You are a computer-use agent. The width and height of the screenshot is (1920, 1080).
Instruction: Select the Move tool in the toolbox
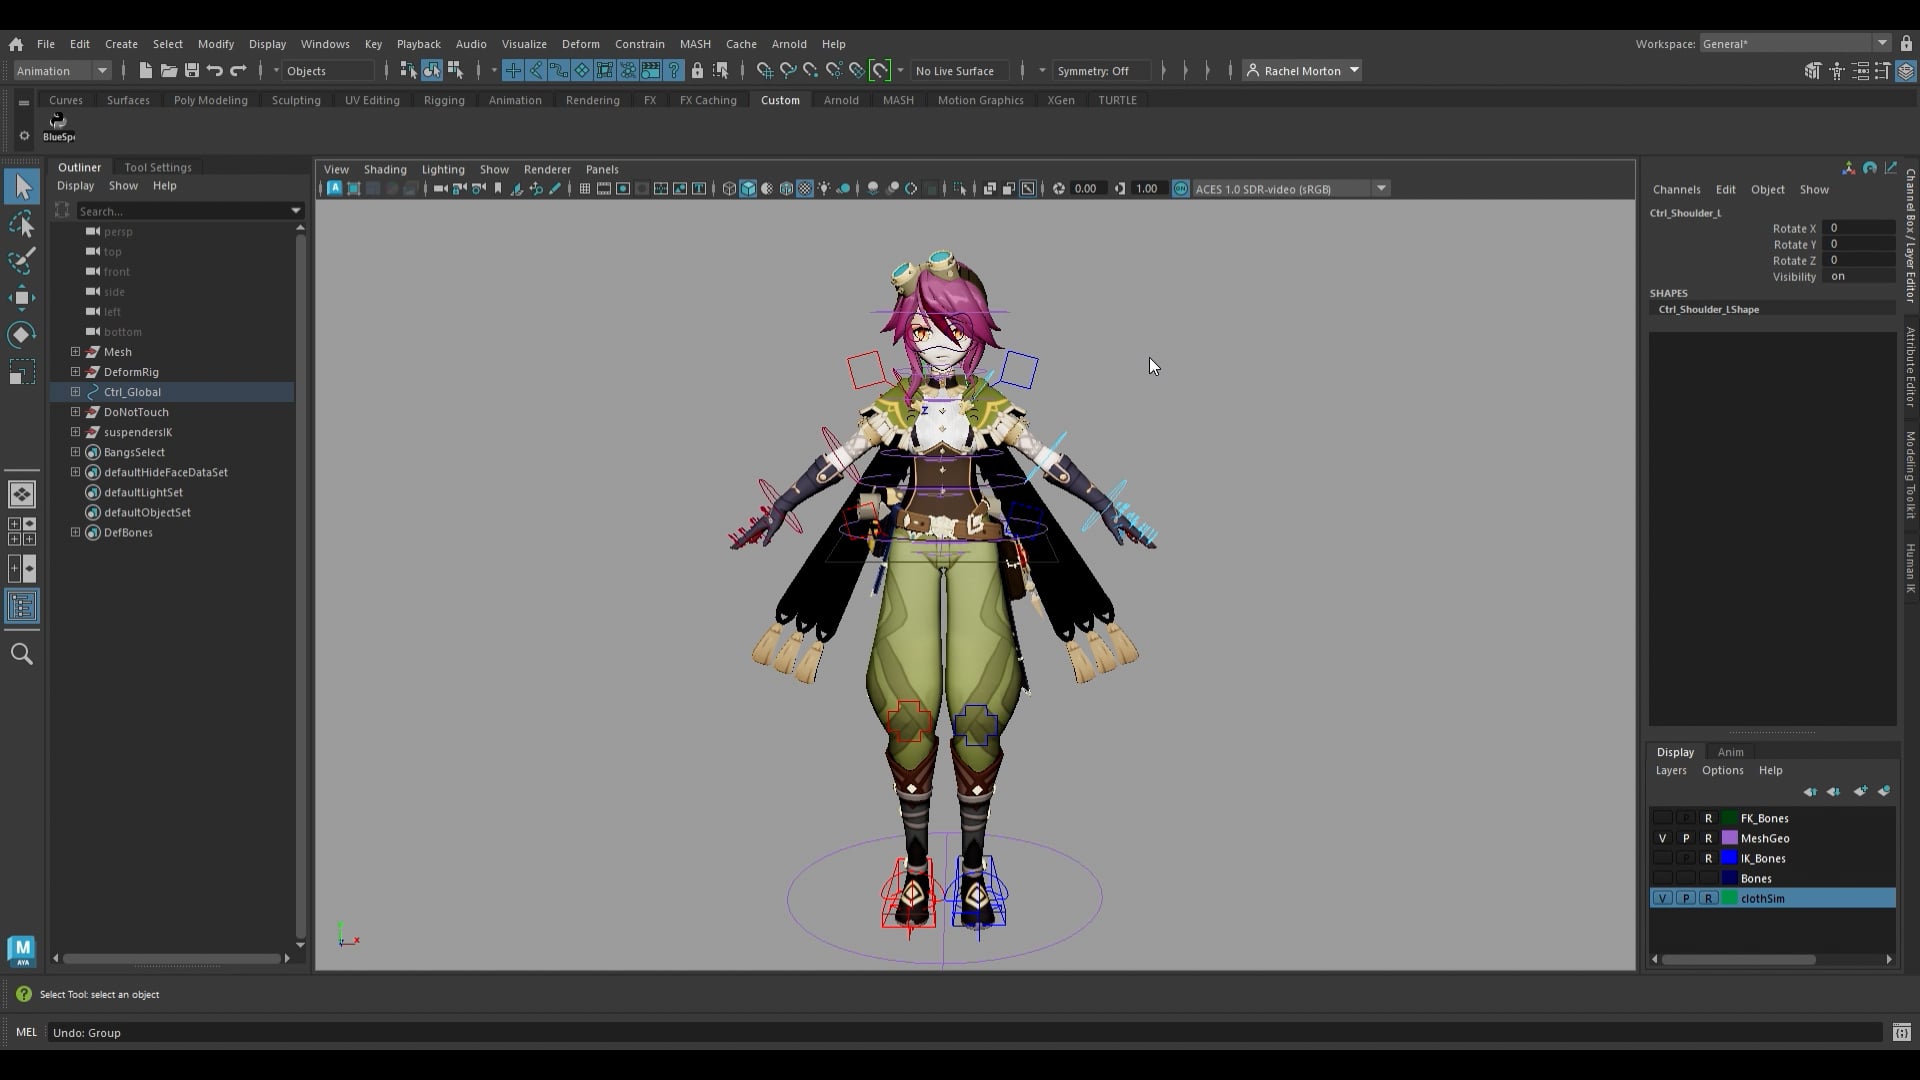[22, 297]
